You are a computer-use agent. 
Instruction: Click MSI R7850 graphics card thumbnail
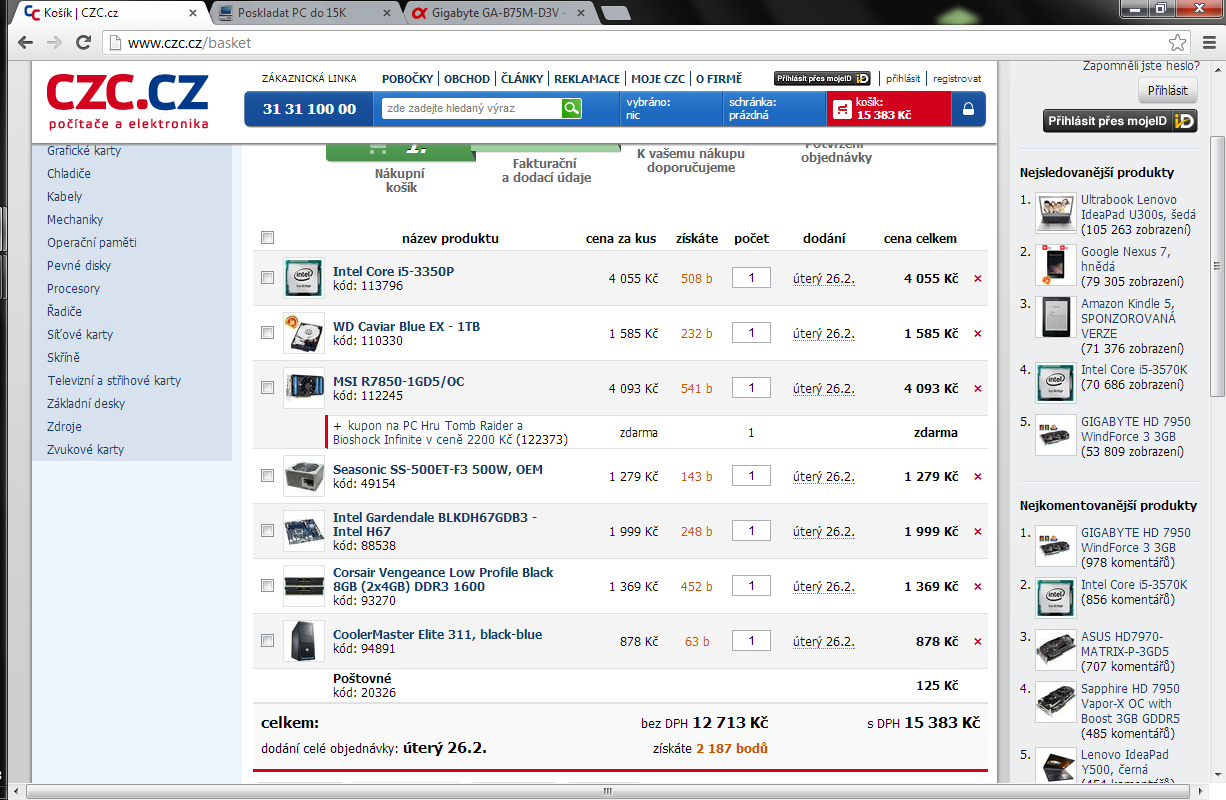pos(304,388)
